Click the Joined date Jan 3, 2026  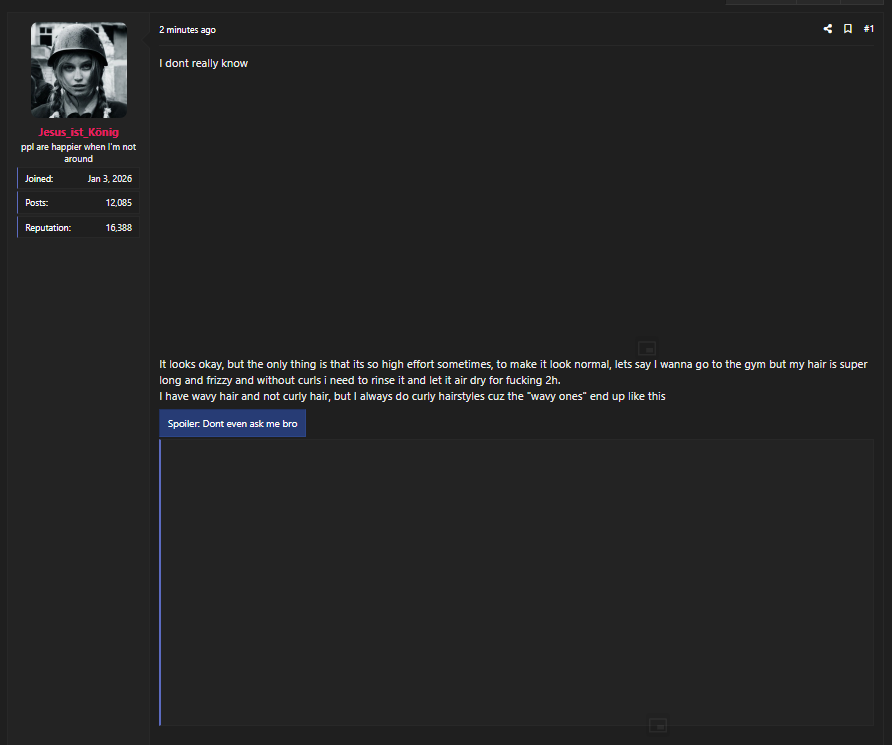(110, 179)
